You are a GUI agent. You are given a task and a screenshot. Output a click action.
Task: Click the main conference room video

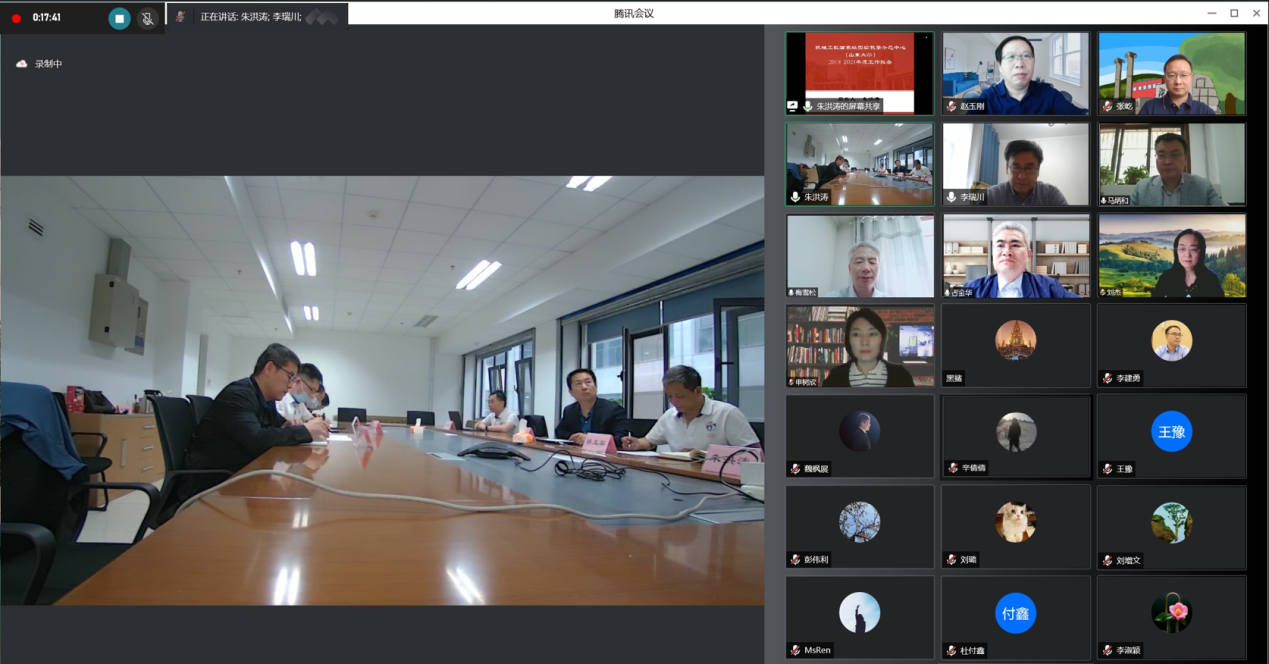[x=382, y=390]
